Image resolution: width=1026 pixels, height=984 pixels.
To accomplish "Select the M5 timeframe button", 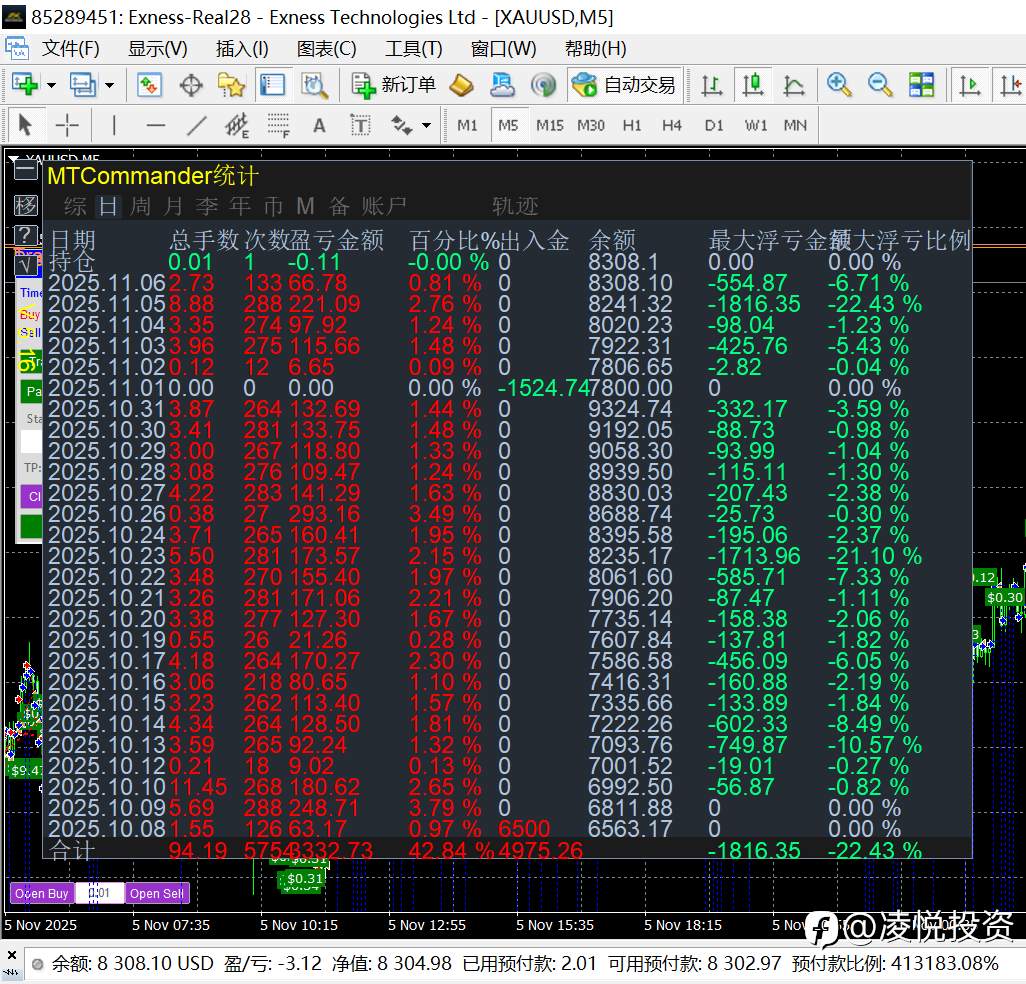I will [508, 125].
